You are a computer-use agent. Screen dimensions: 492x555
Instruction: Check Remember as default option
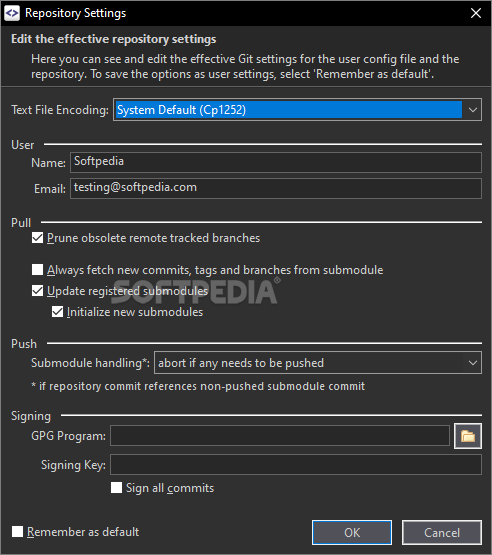click(17, 532)
